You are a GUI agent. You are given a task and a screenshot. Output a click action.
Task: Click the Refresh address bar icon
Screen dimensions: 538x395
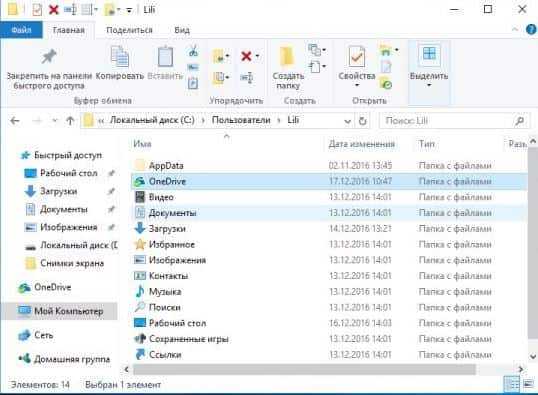(x=363, y=121)
